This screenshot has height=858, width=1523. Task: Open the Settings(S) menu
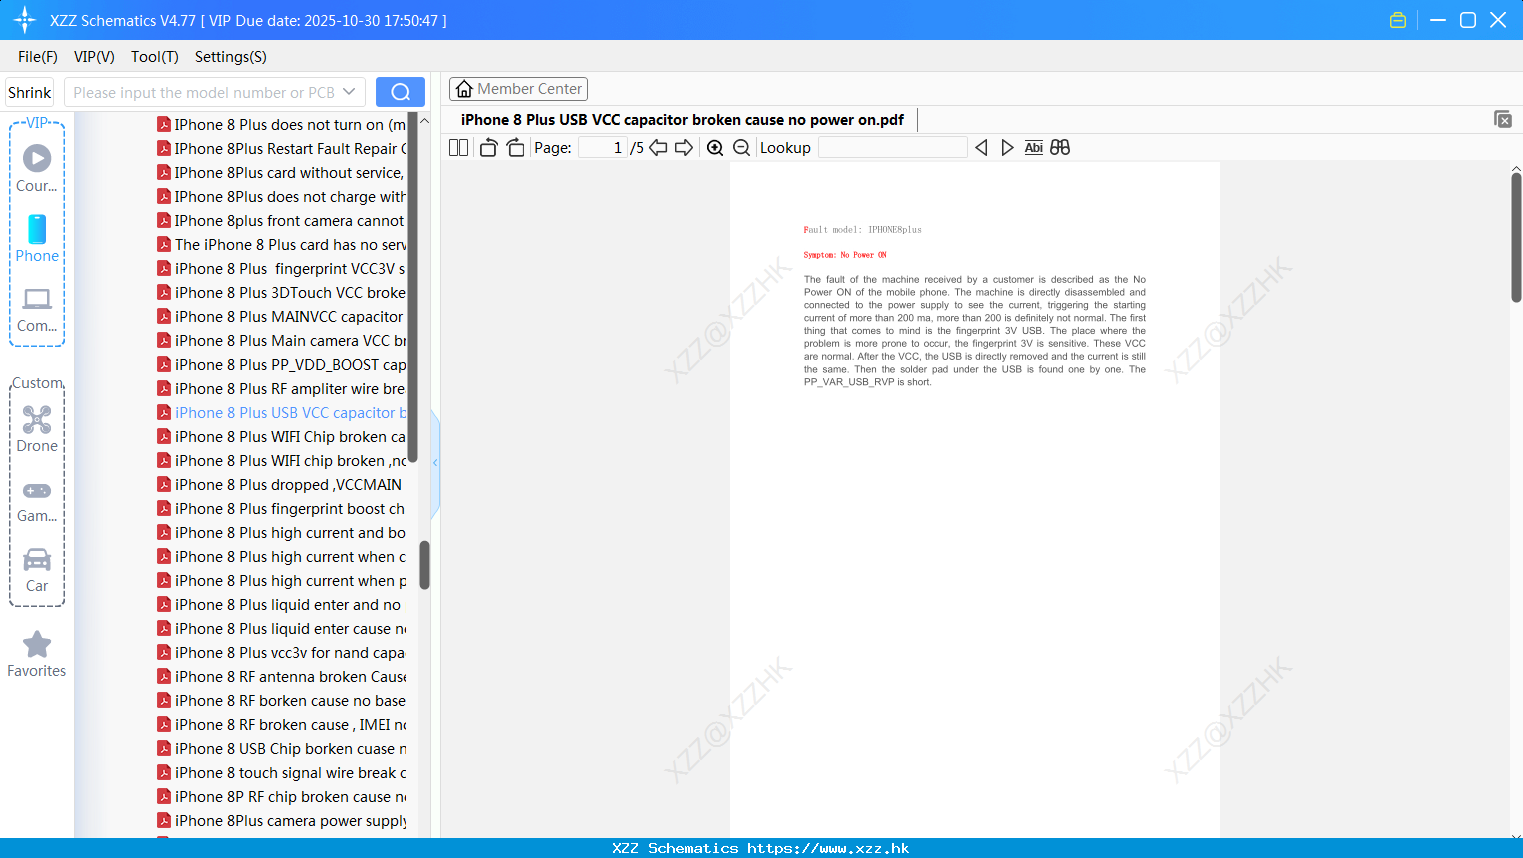[231, 57]
